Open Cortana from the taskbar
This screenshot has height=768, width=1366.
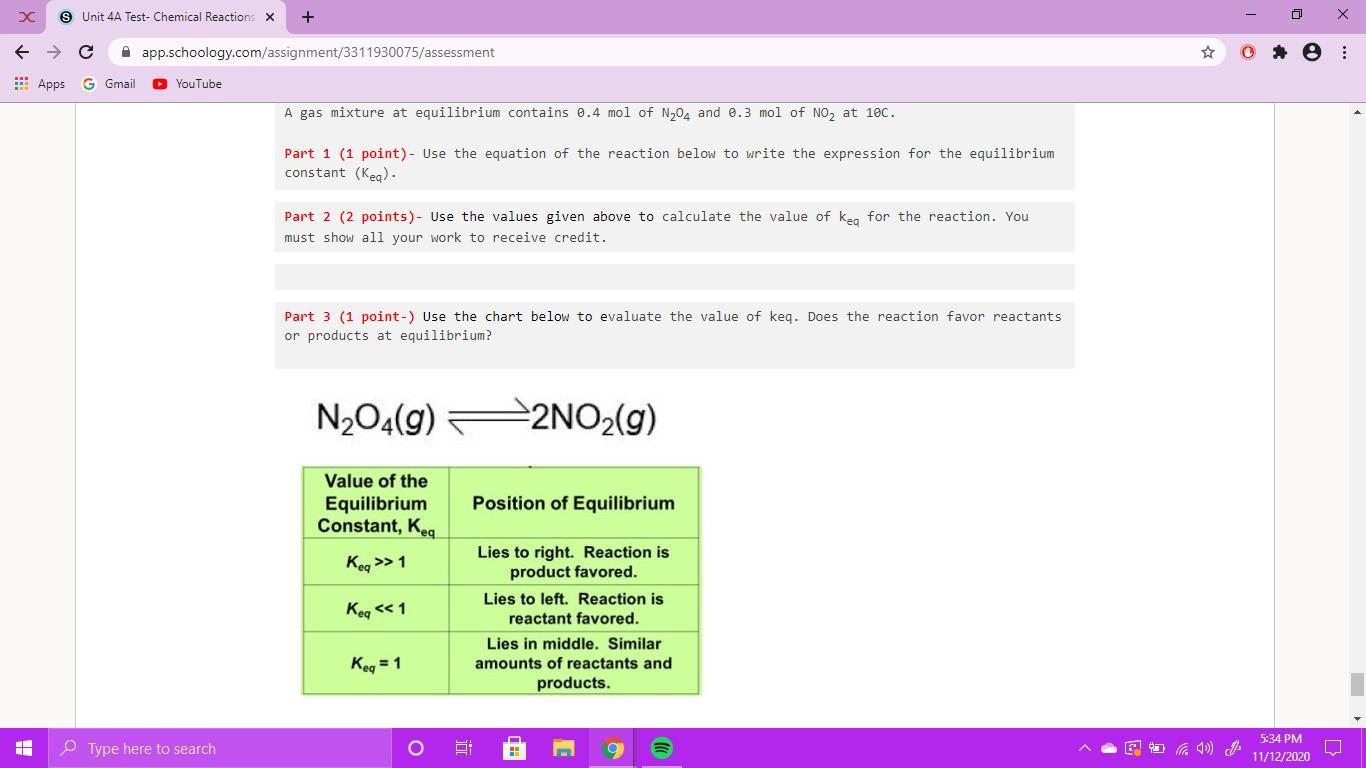coord(416,748)
